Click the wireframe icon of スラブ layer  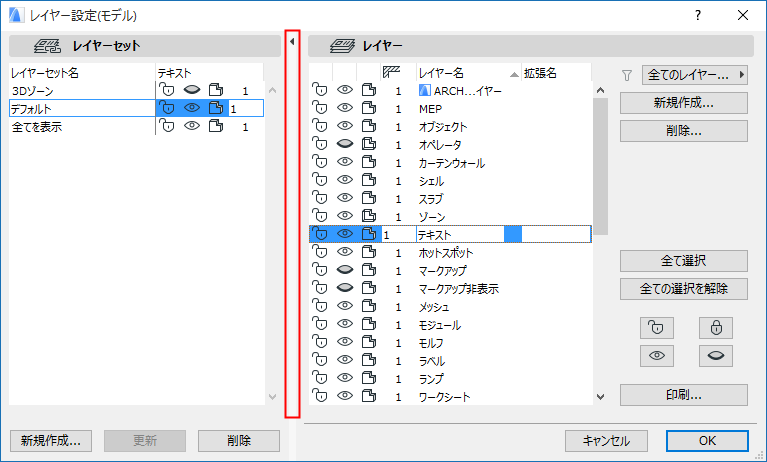point(369,199)
